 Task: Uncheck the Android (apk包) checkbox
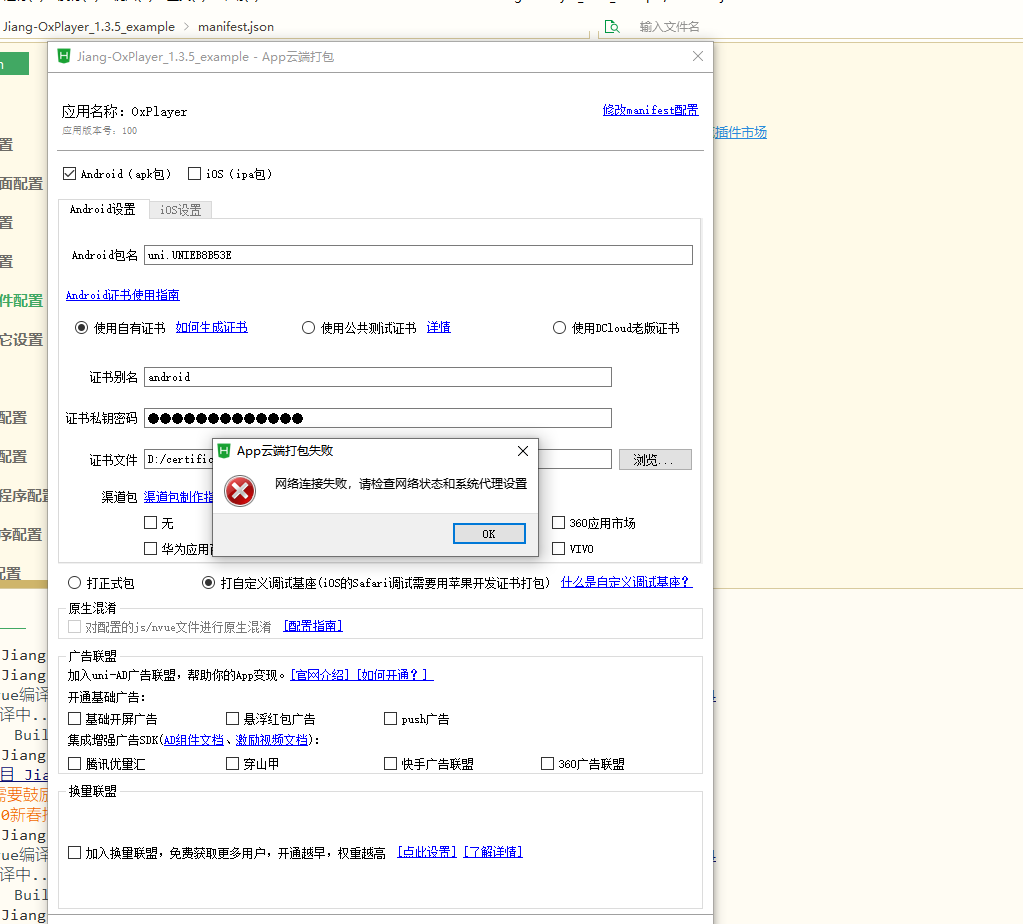click(x=70, y=174)
